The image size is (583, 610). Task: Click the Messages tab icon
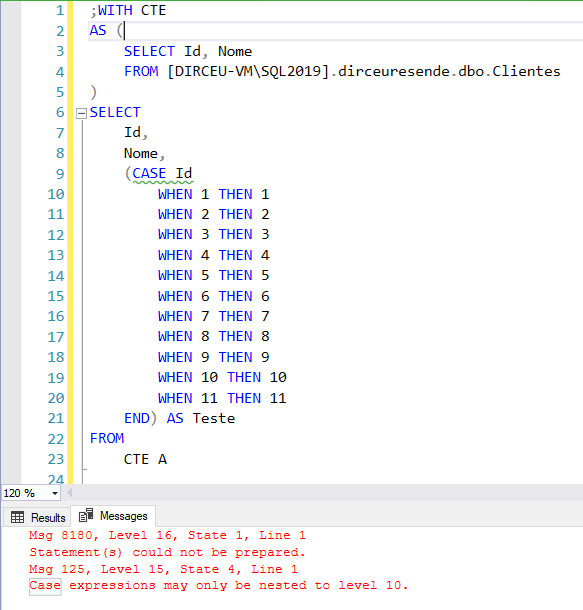[x=86, y=515]
